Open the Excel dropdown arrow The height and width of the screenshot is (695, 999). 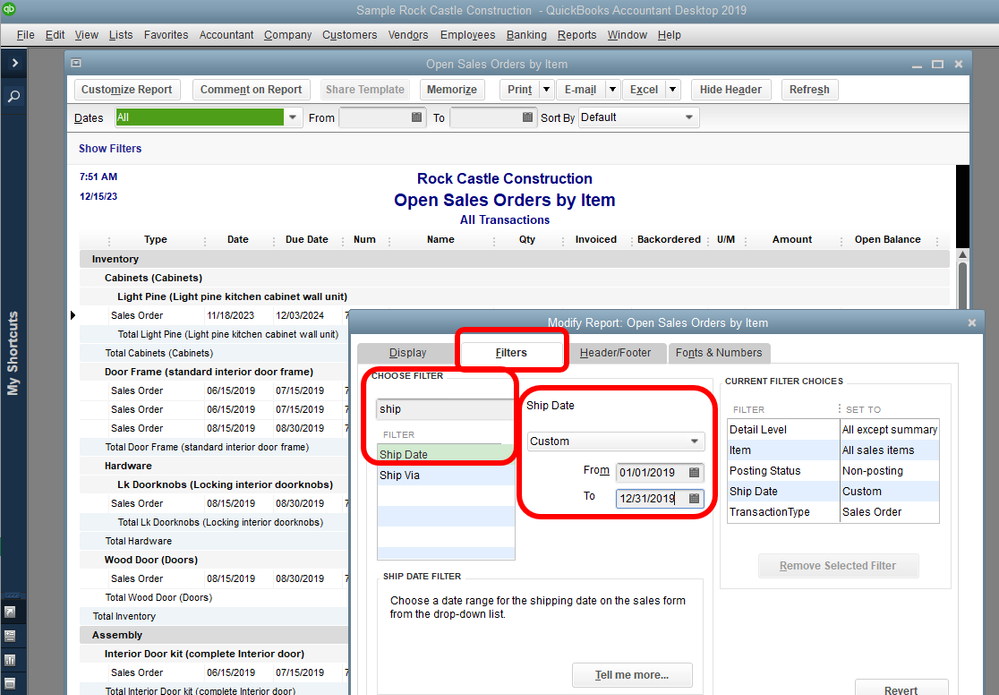tap(672, 90)
